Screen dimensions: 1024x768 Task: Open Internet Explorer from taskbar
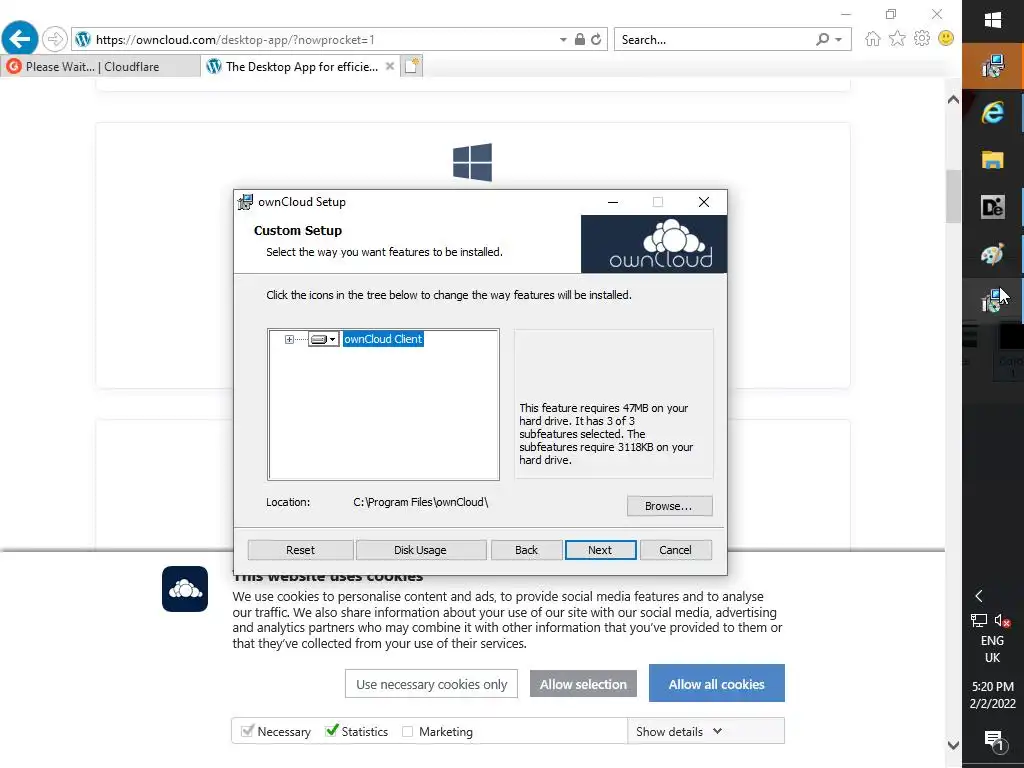tap(993, 113)
